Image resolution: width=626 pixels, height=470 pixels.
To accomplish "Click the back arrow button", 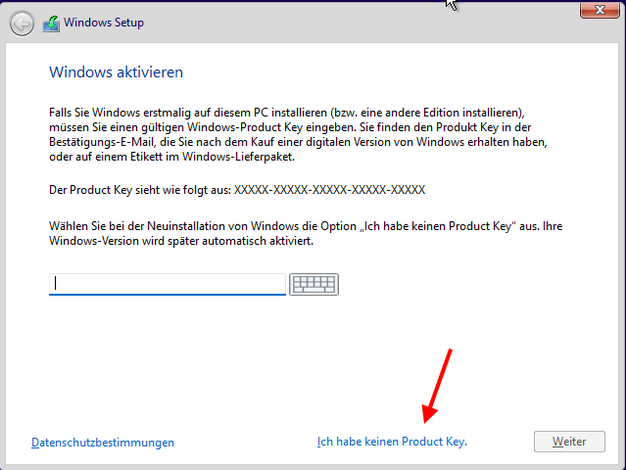I will click(x=21, y=21).
